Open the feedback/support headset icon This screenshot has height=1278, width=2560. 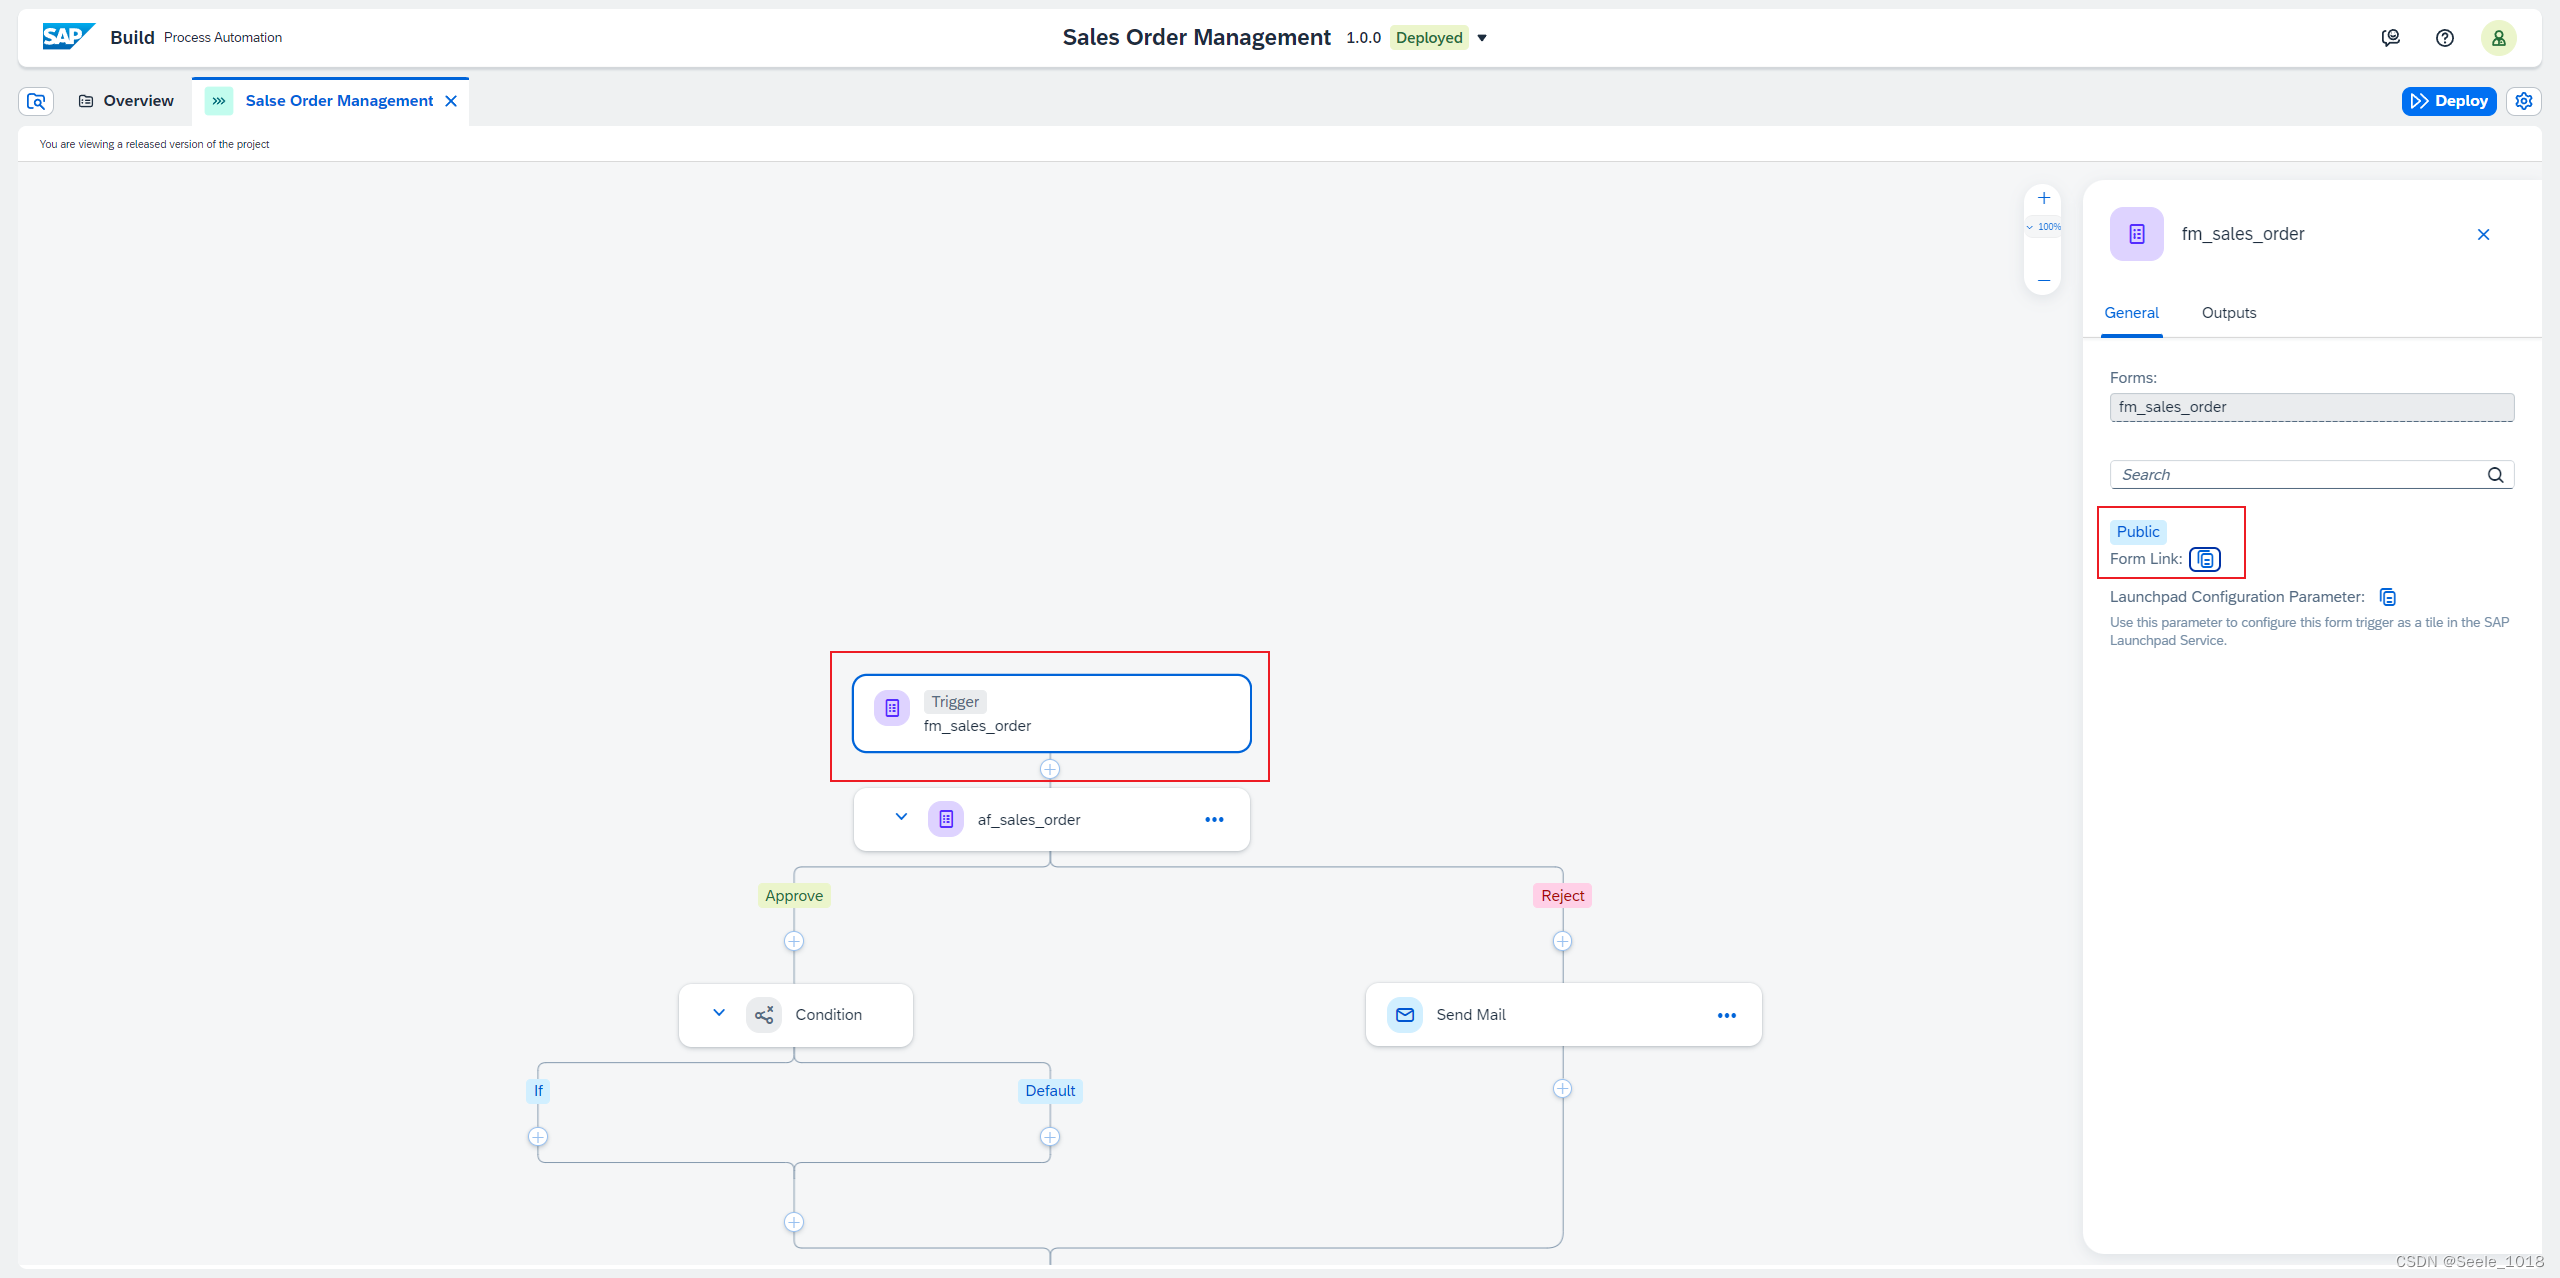[x=2391, y=38]
